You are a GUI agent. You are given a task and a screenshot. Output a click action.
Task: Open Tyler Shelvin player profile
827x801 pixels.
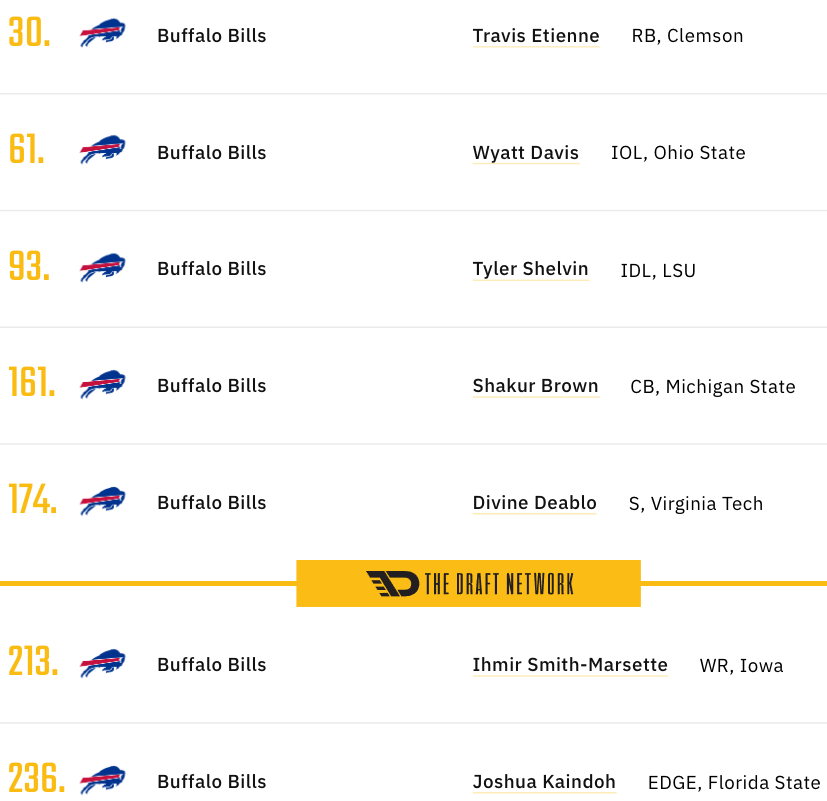[531, 269]
